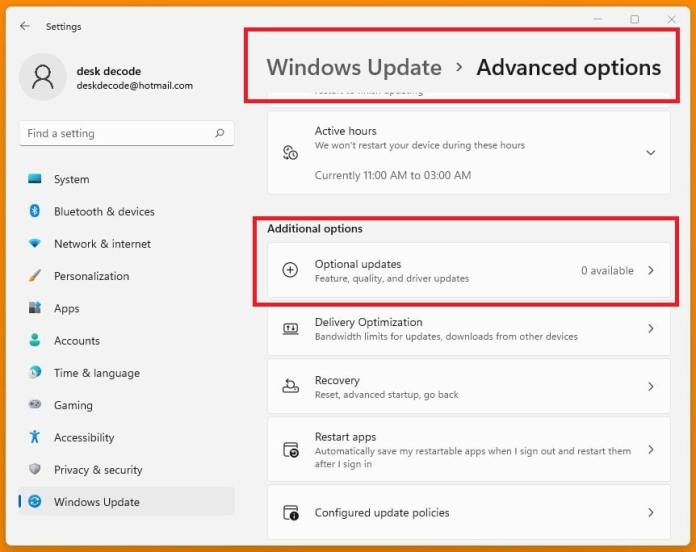This screenshot has height=552, width=696.
Task: Maximize the Settings window
Action: point(635,19)
